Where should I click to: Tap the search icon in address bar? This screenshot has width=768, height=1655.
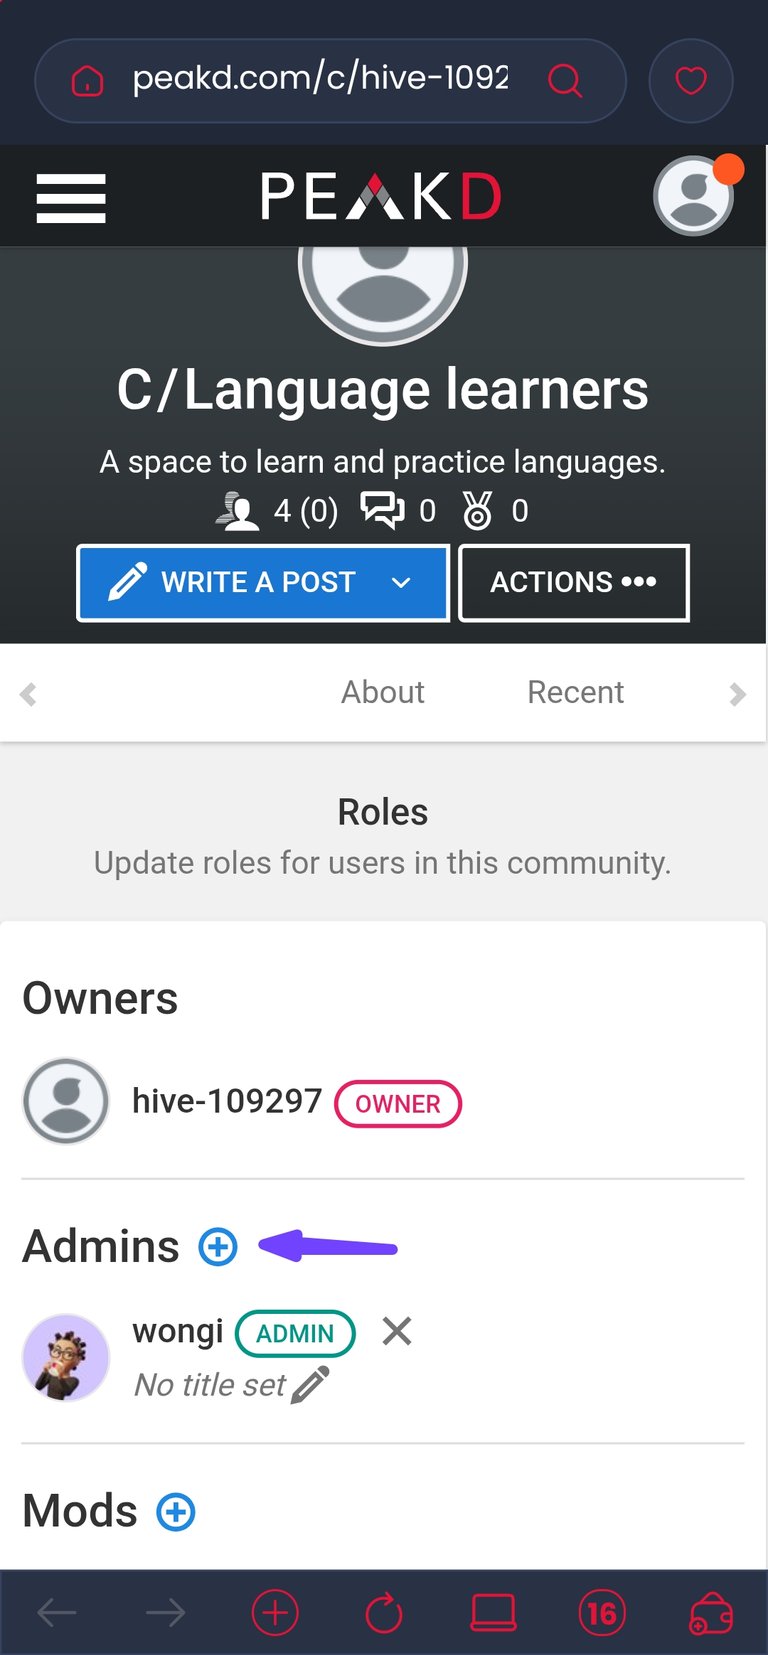pyautogui.click(x=565, y=80)
